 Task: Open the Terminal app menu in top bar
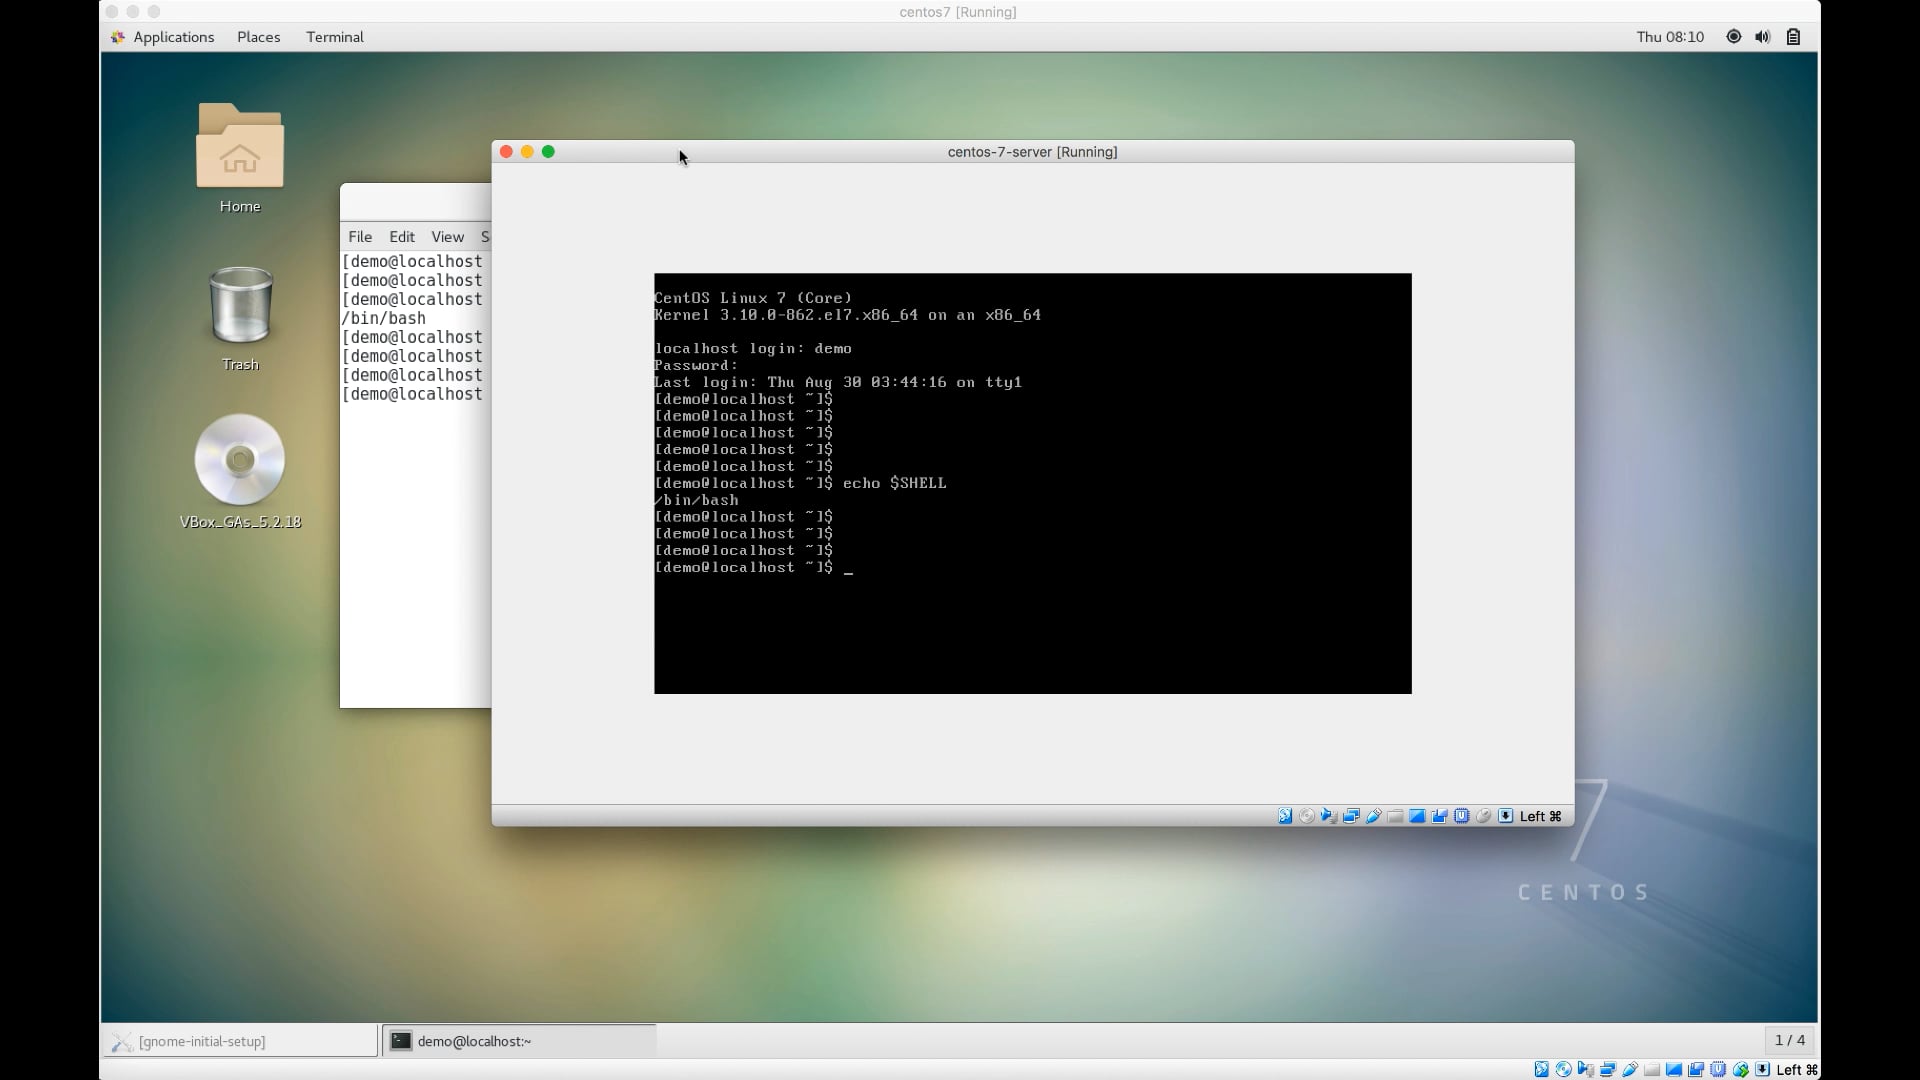(x=334, y=37)
